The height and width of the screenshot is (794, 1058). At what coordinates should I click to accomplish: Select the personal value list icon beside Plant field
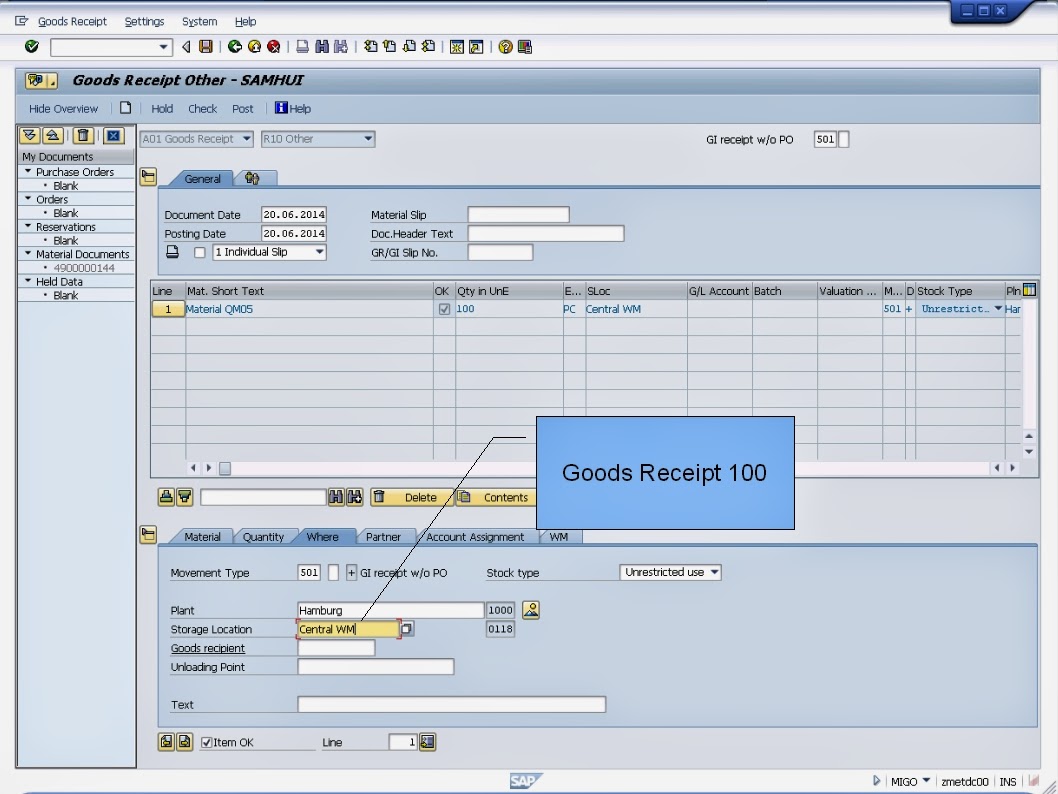point(531,610)
